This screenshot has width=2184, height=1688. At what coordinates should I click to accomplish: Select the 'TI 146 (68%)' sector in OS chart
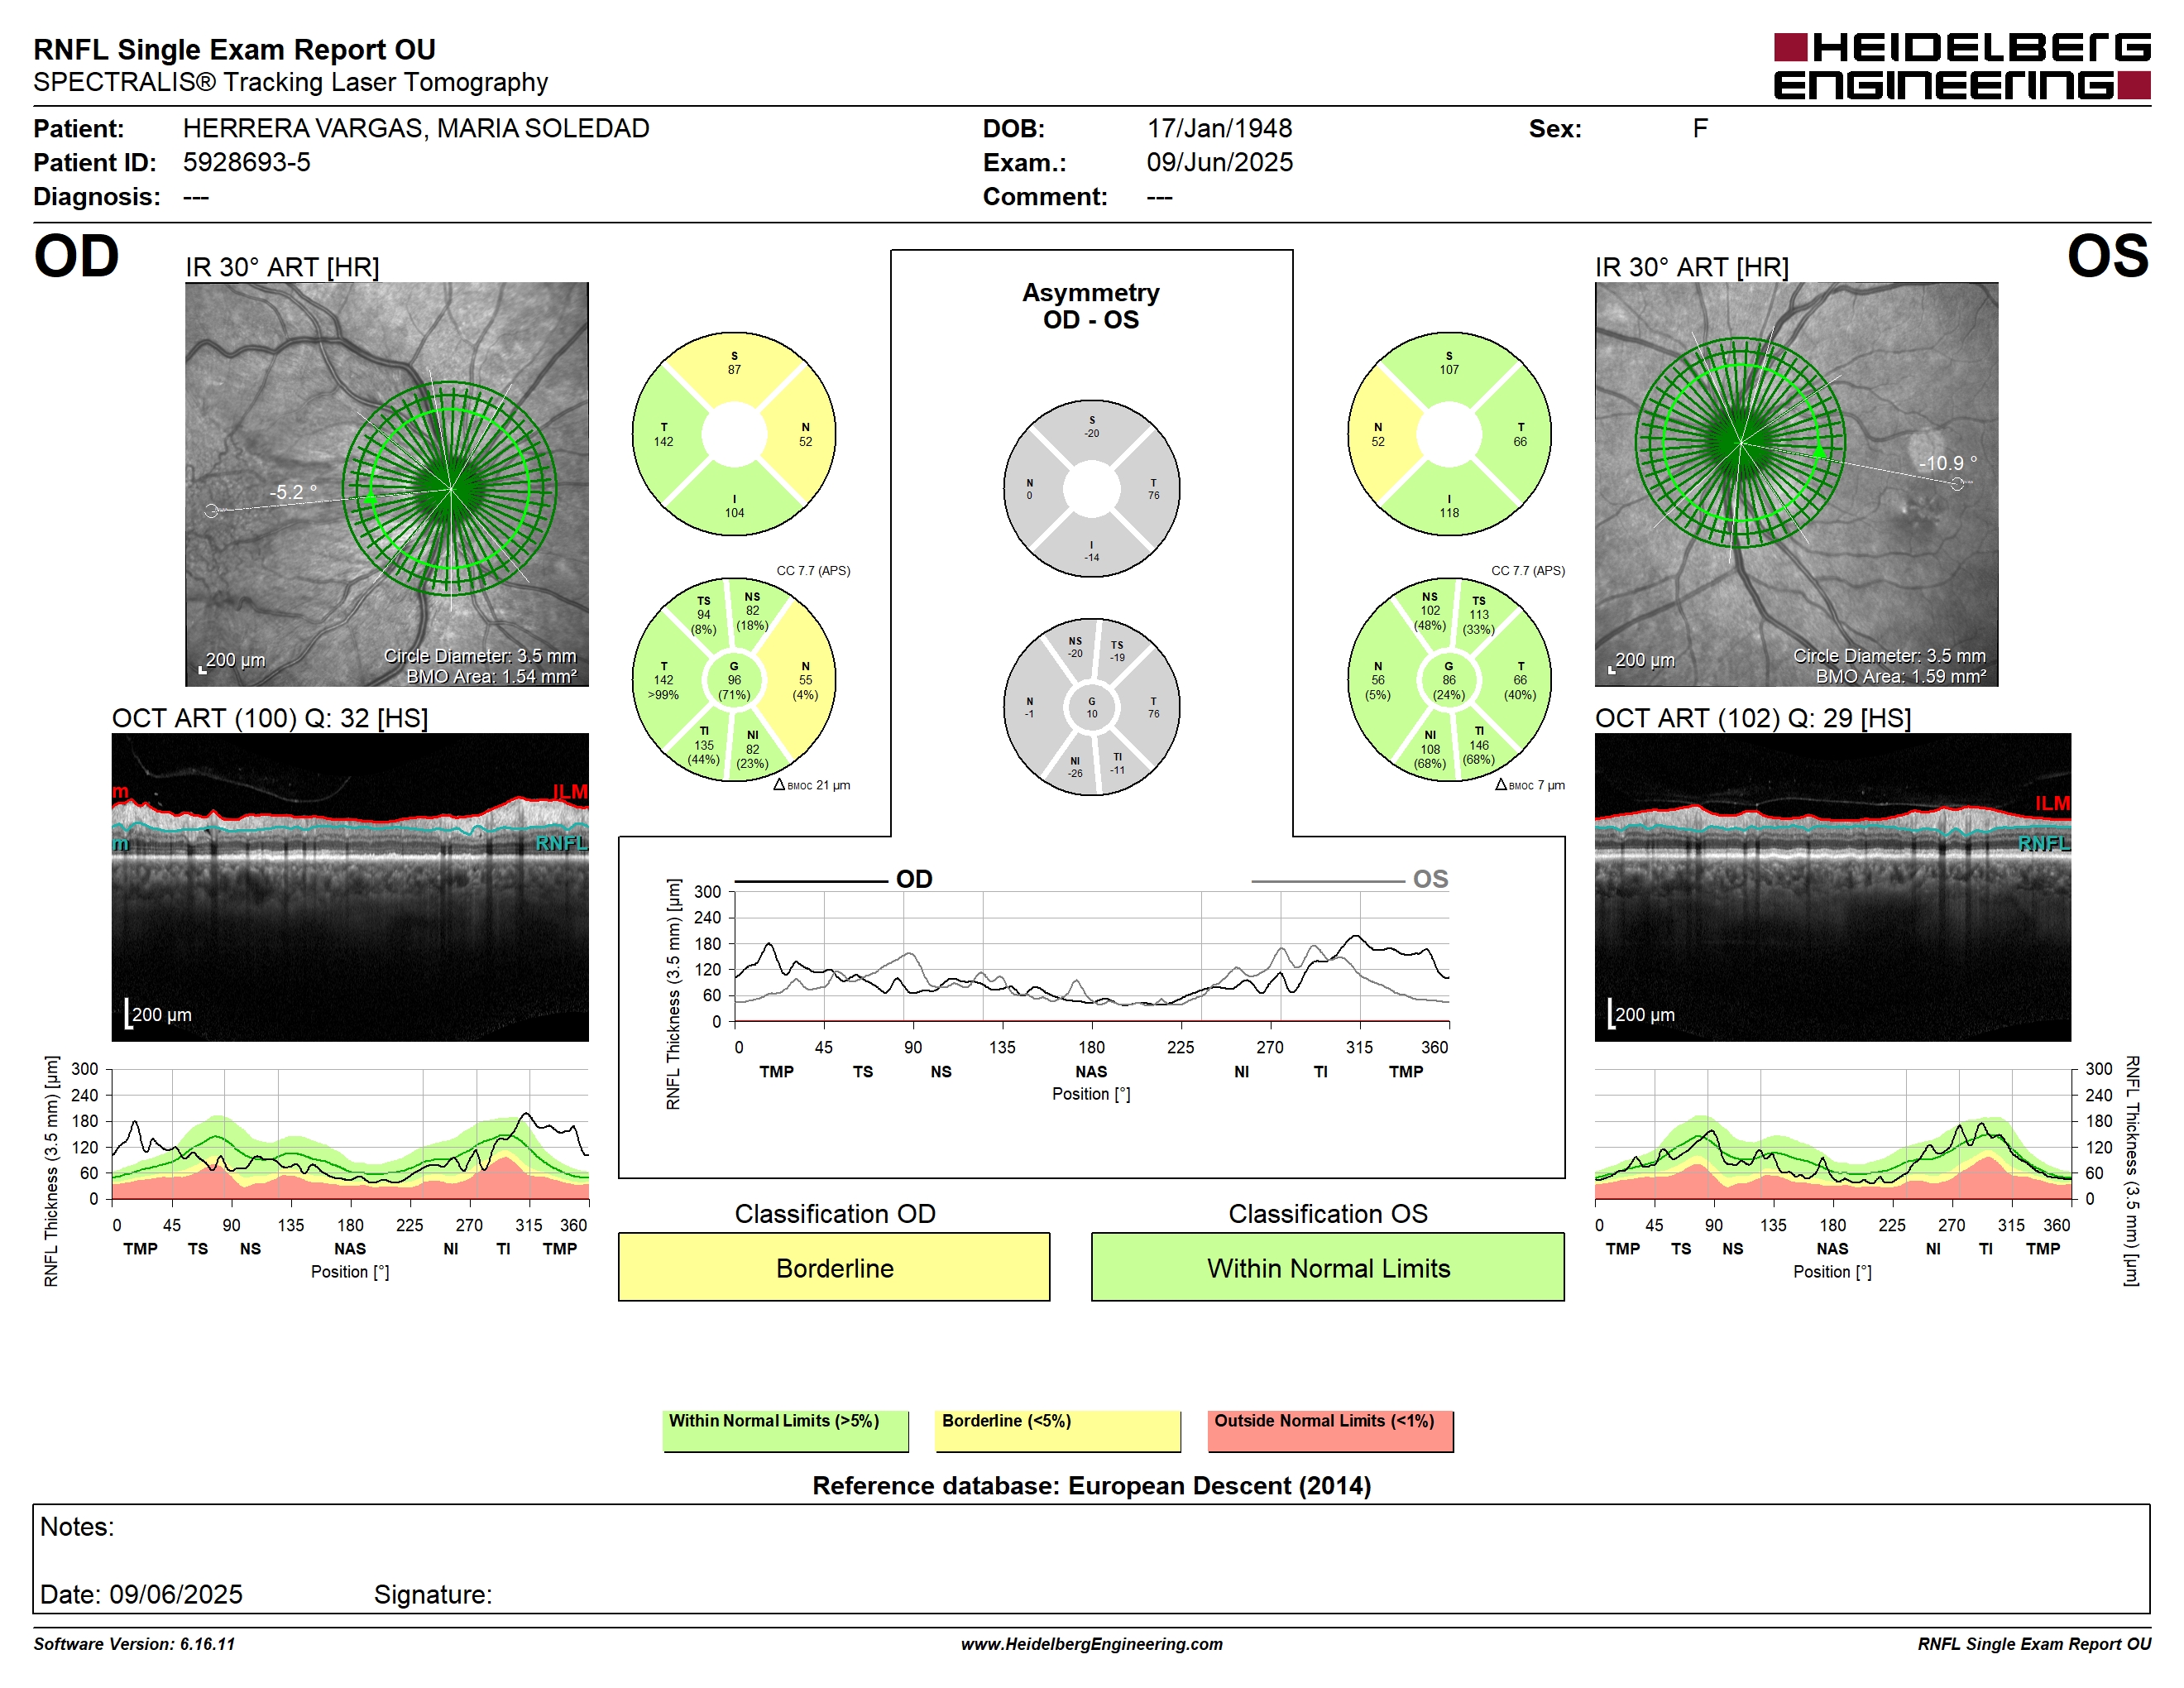pyautogui.click(x=1479, y=746)
